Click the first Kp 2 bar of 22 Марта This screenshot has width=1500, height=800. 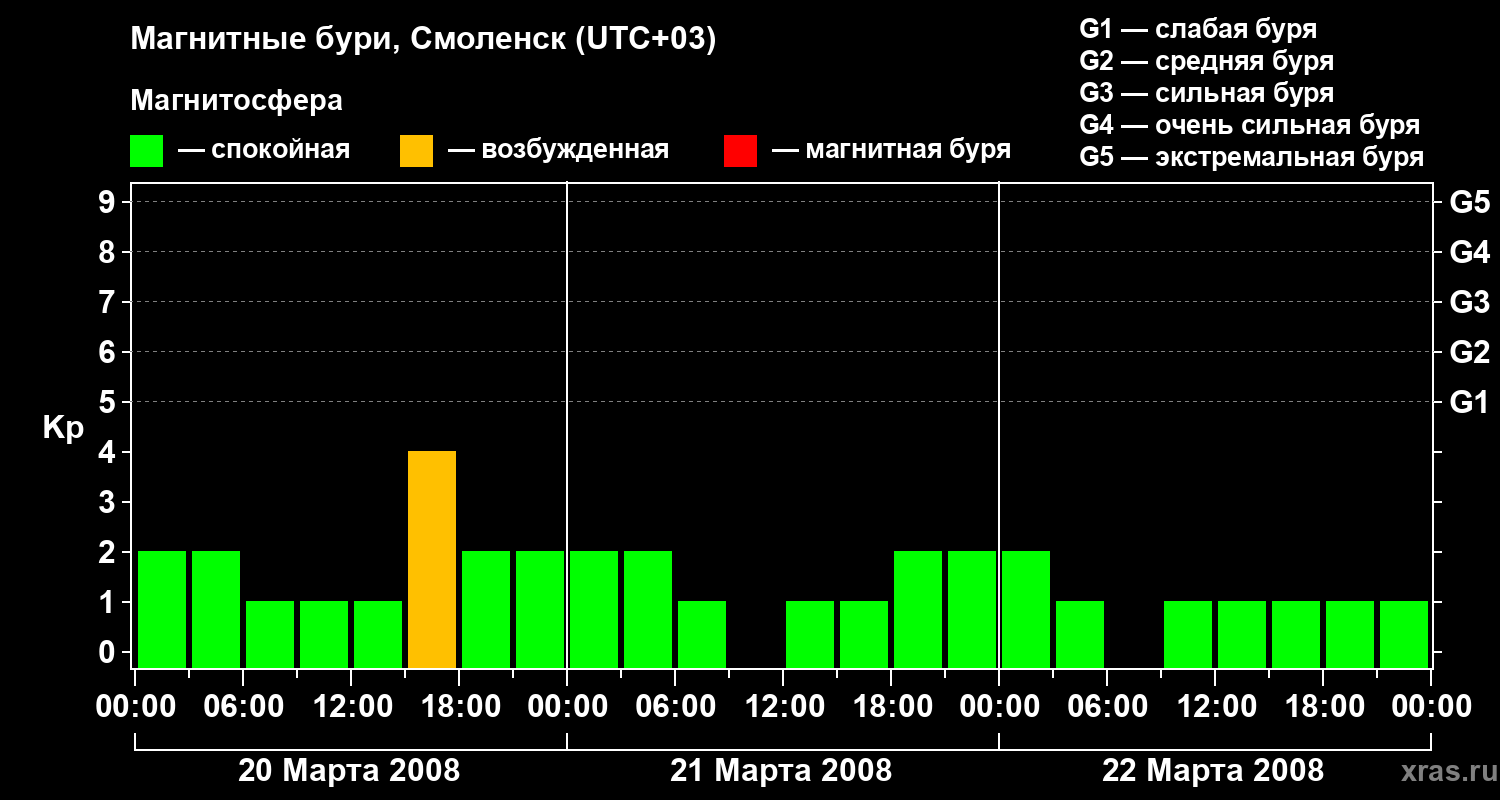tap(1026, 609)
